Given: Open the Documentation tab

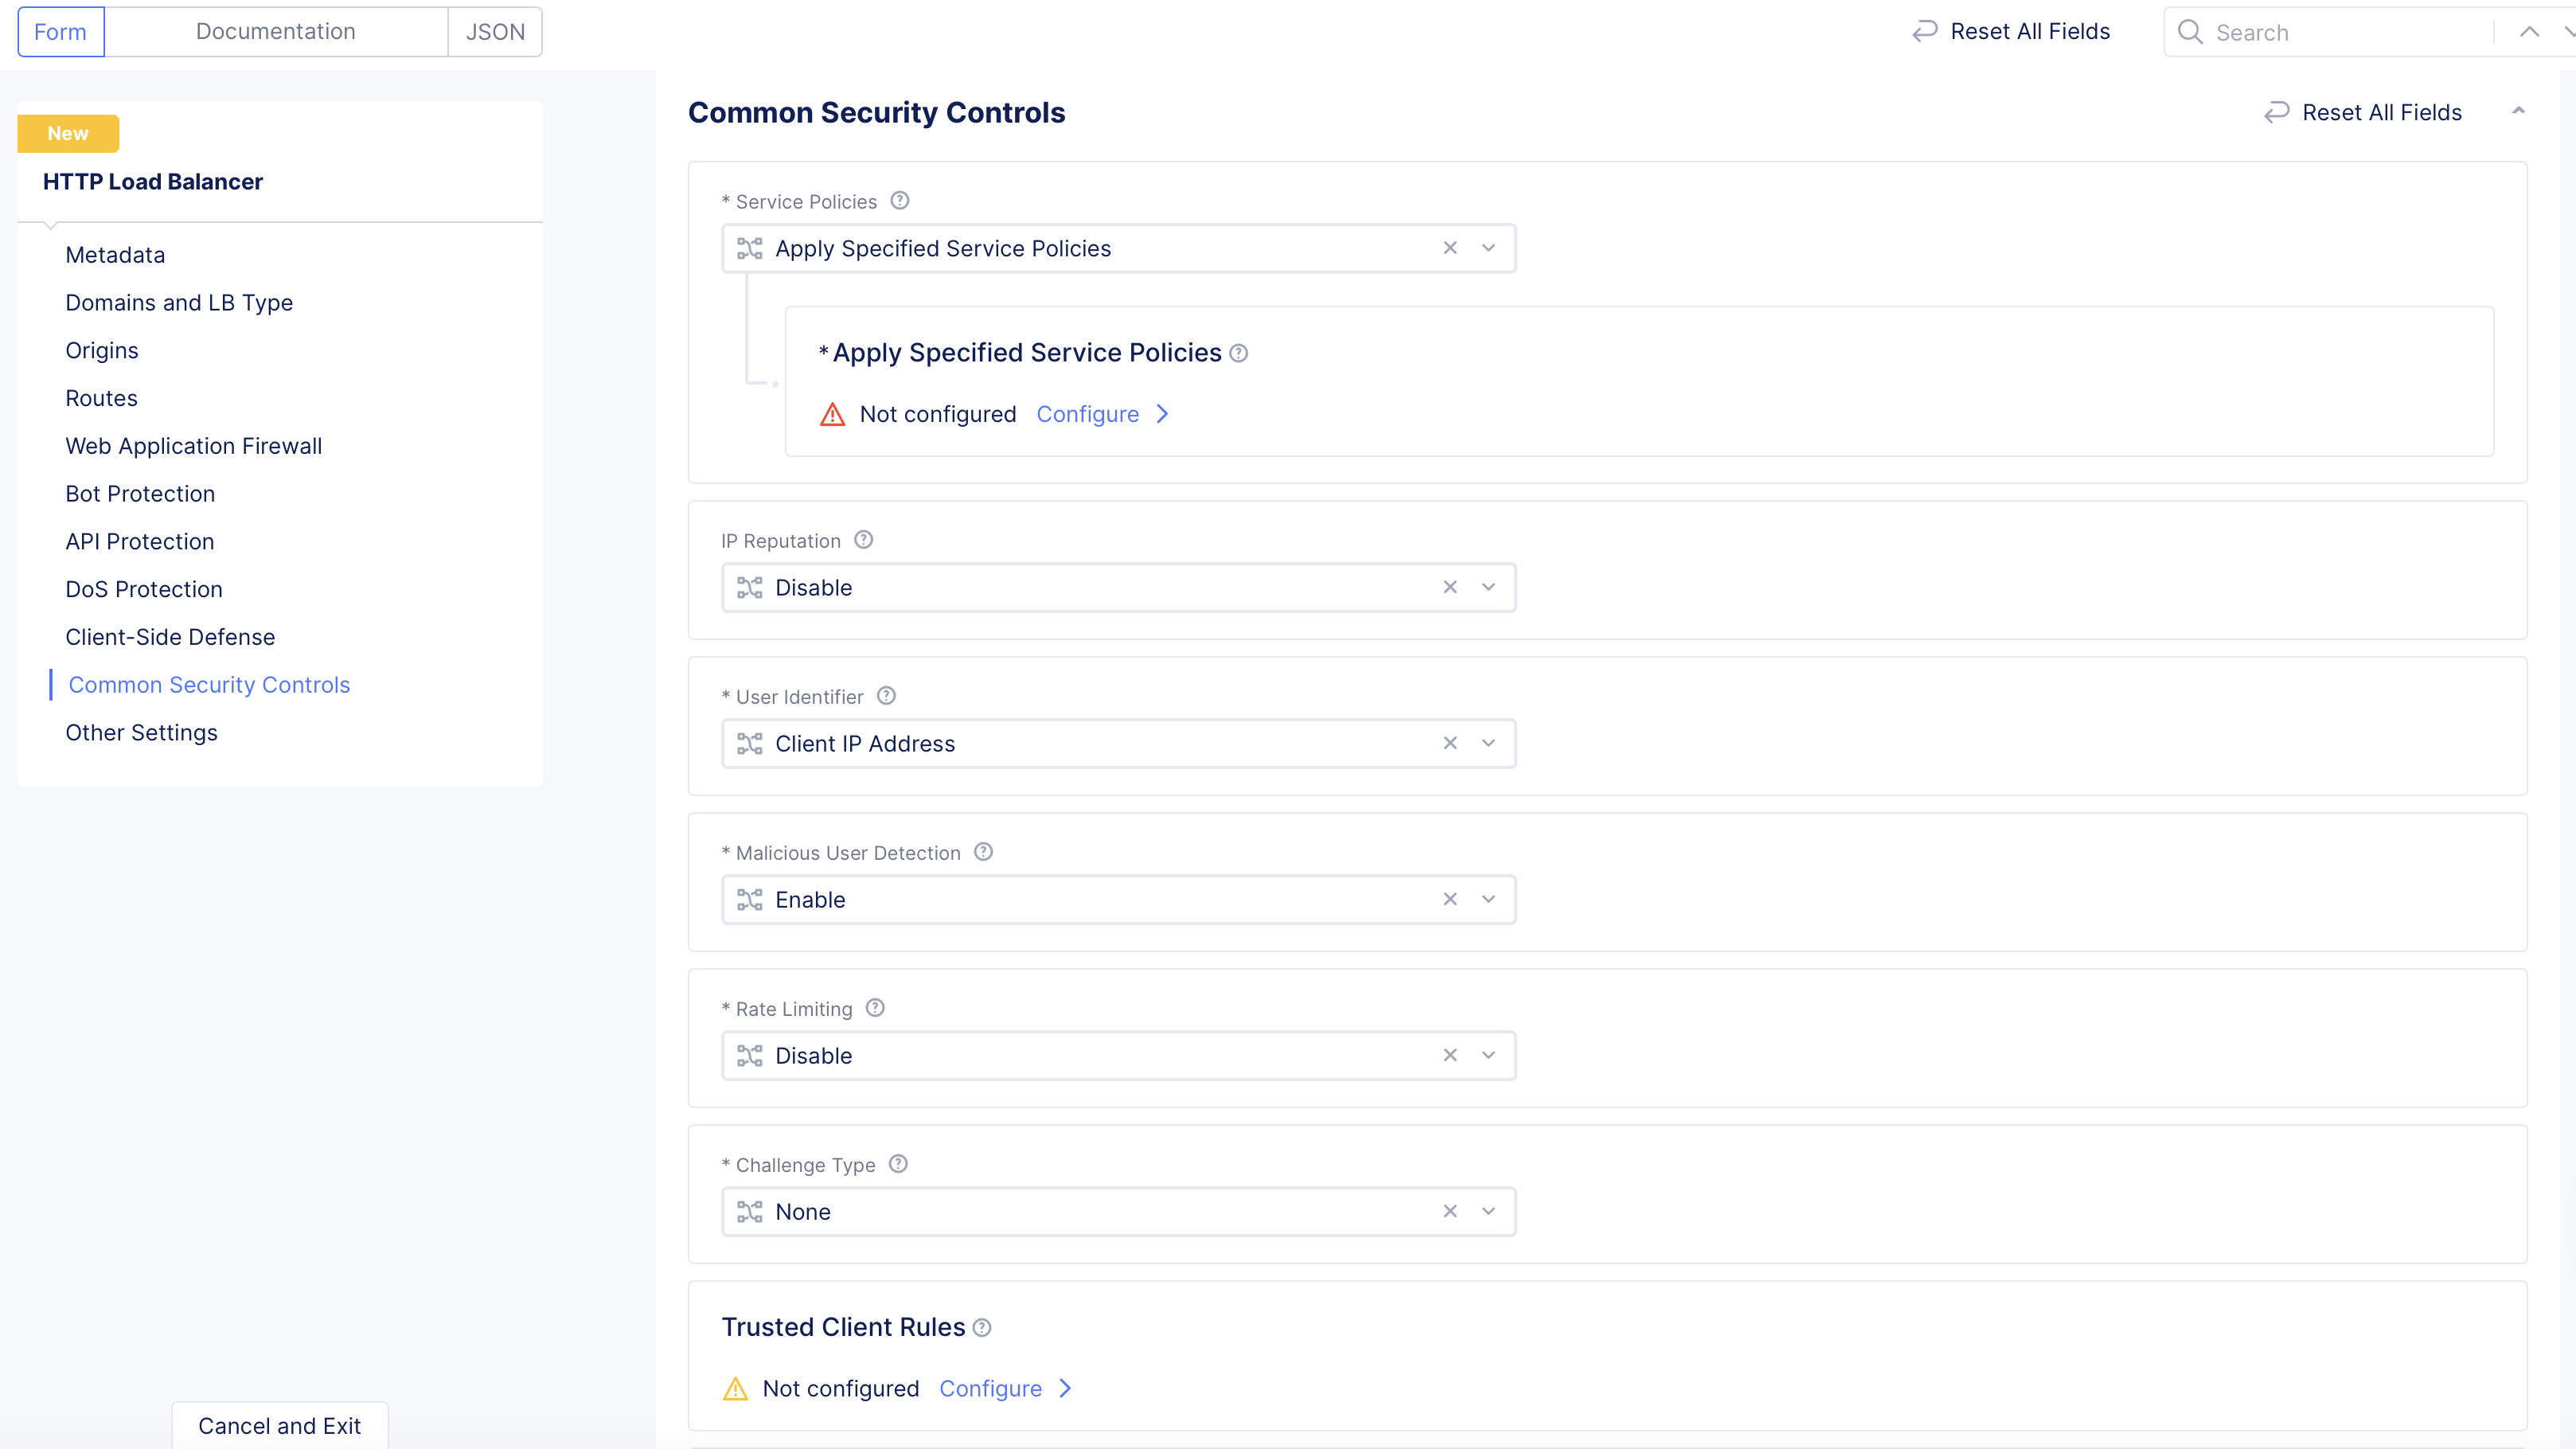Looking at the screenshot, I should click(x=275, y=32).
